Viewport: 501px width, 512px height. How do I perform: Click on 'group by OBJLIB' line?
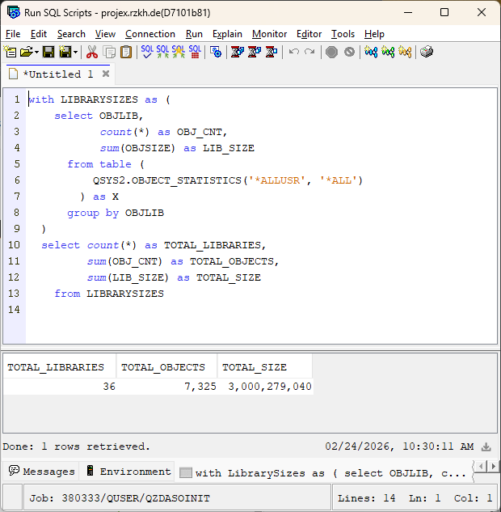[x=116, y=213]
